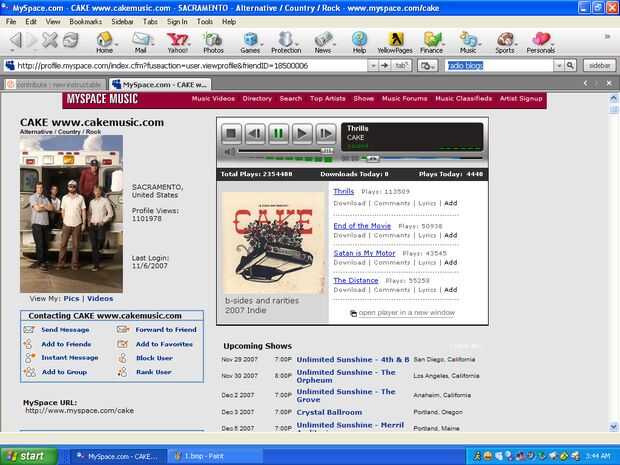The width and height of the screenshot is (620, 465).
Task: Open the Sign In menu
Action: point(177,22)
